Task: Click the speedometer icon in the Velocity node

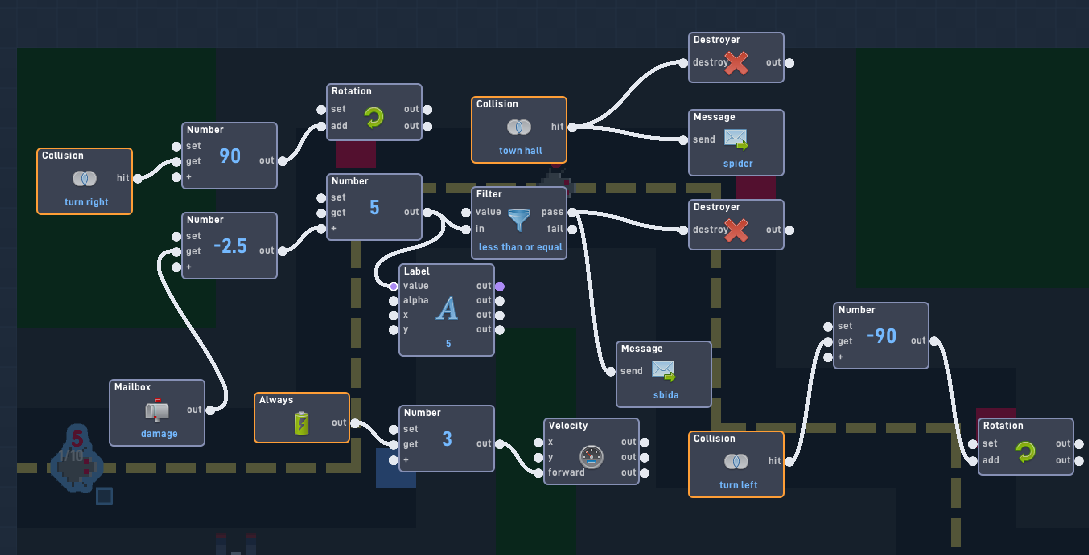Action: click(x=592, y=457)
